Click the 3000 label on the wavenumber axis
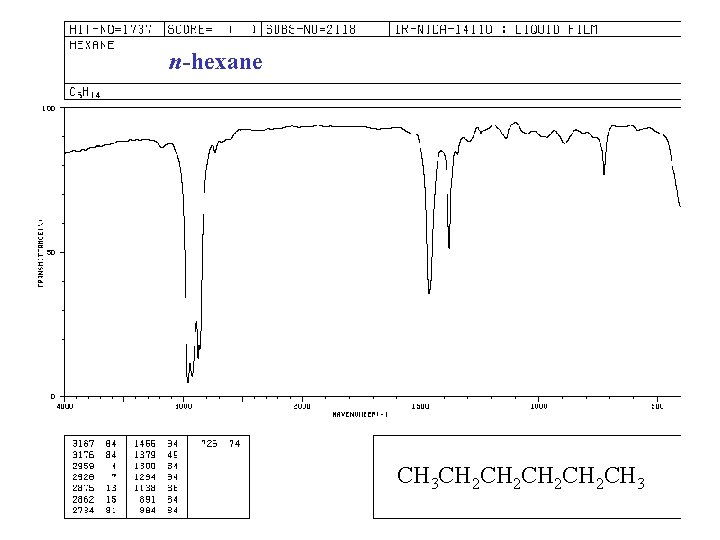The width and height of the screenshot is (720, 540). [x=184, y=406]
